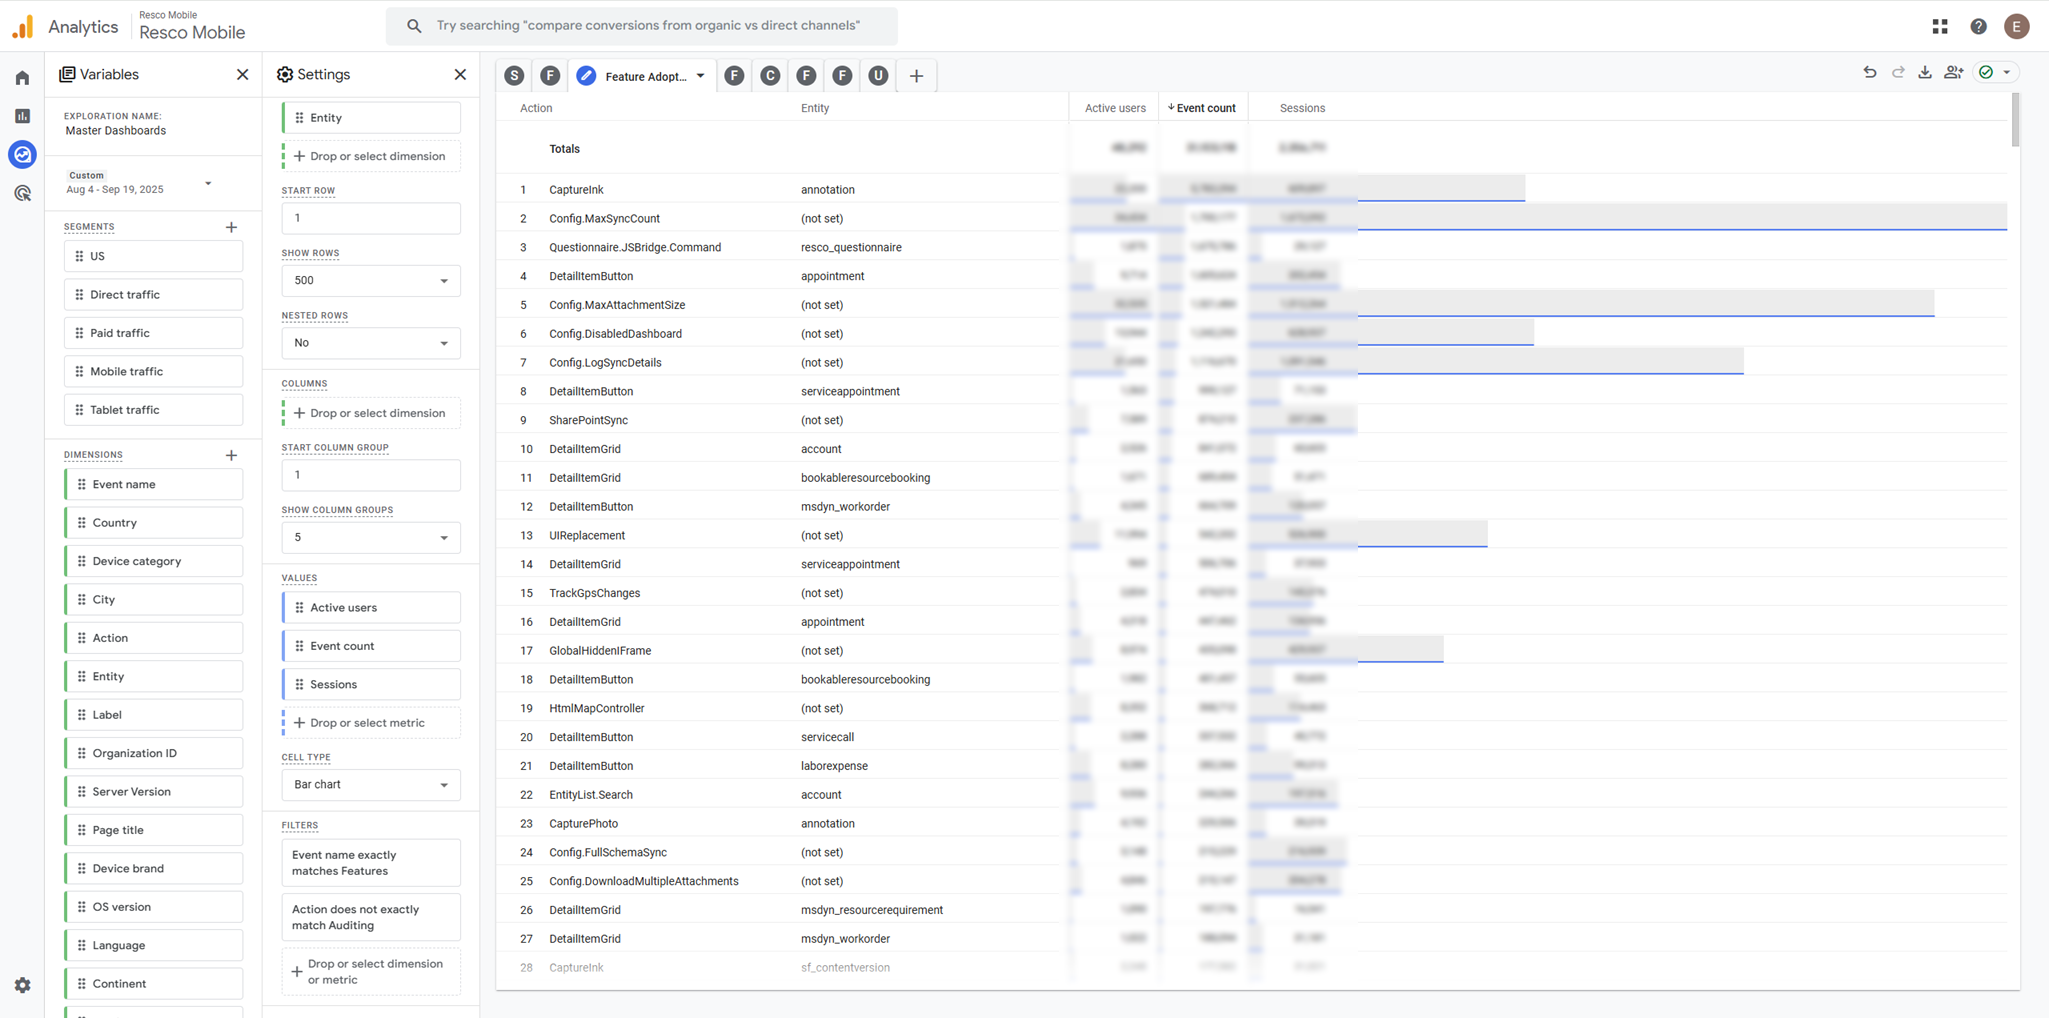Viewport: 2049px width, 1018px height.
Task: Expand the Show Rows 500 dropdown
Action: pos(370,281)
